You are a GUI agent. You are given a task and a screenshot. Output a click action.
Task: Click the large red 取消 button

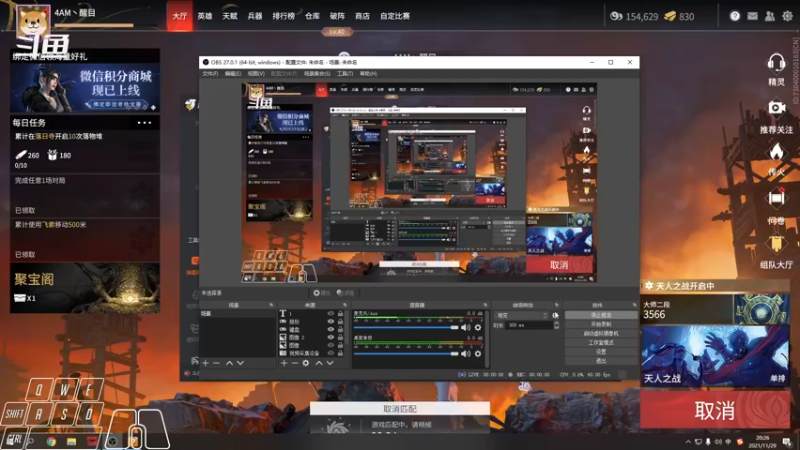point(715,410)
